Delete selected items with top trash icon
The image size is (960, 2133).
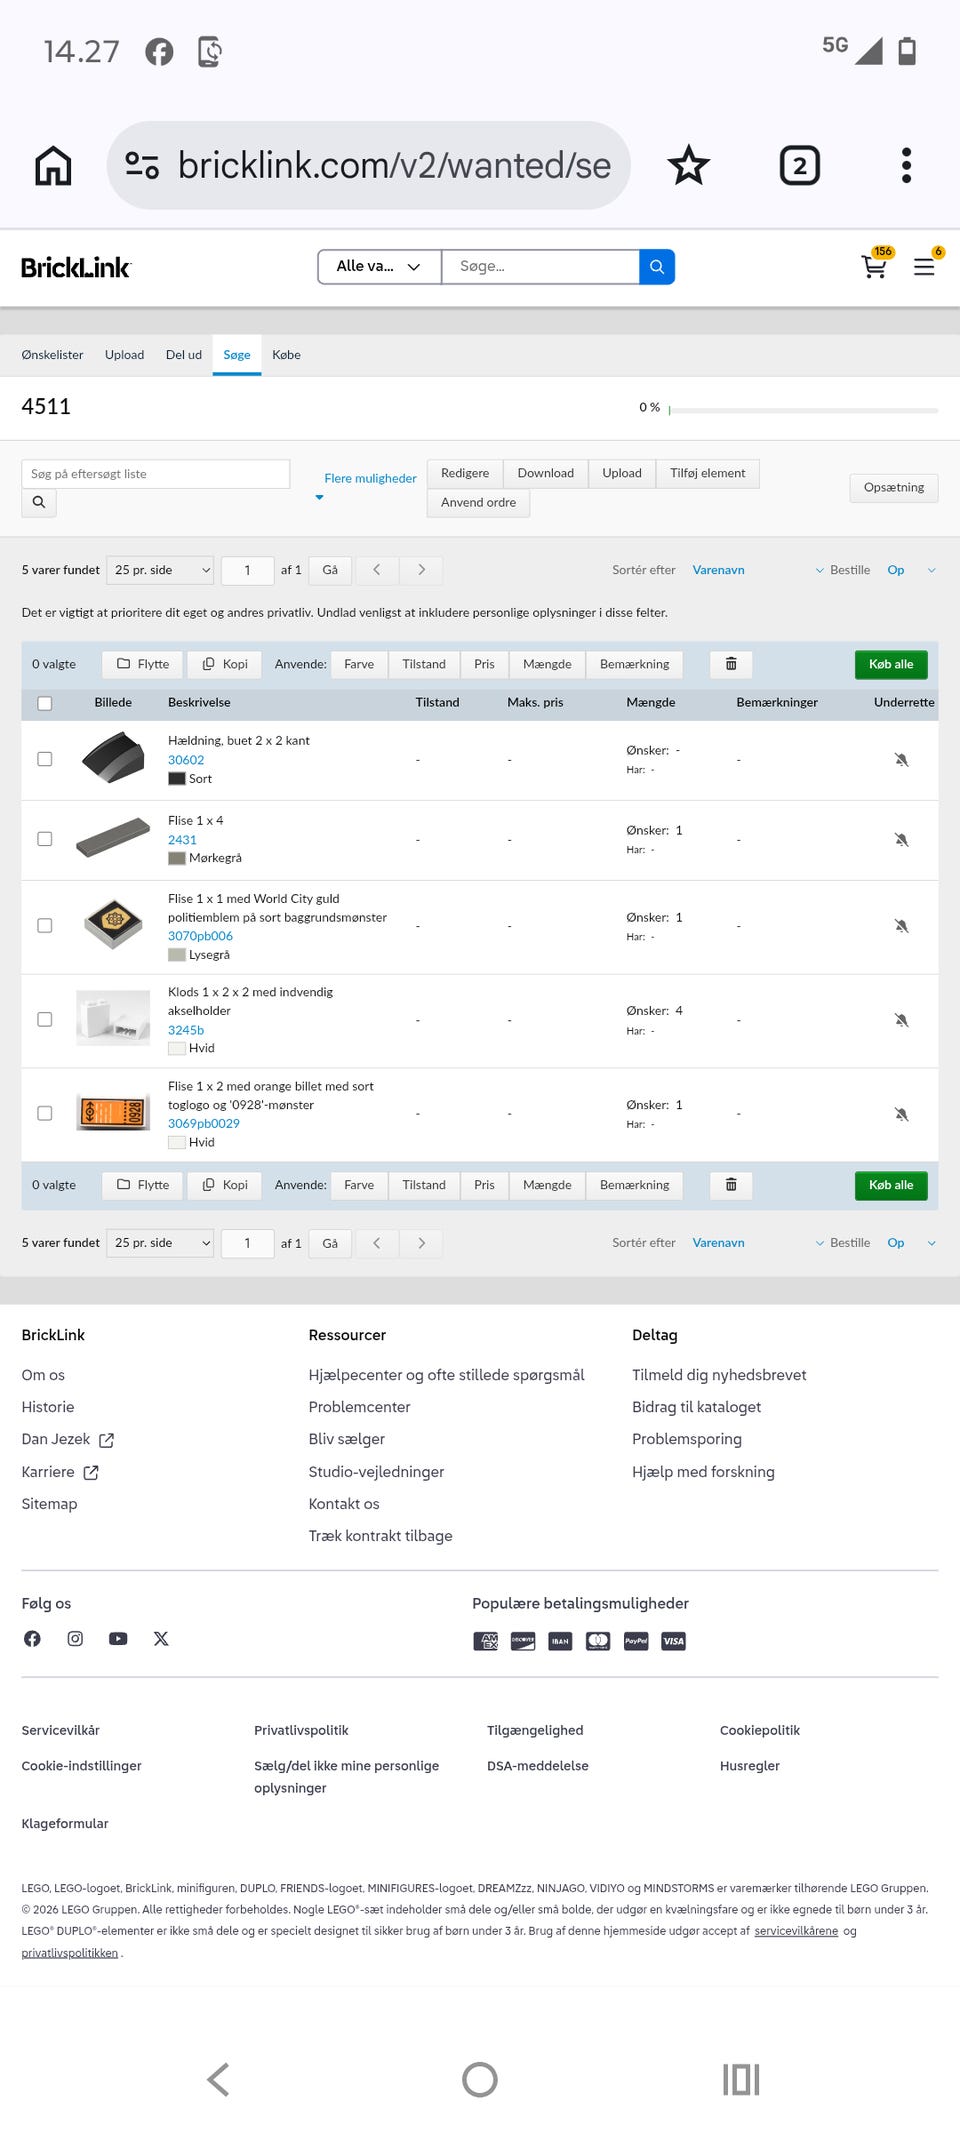[x=731, y=664]
